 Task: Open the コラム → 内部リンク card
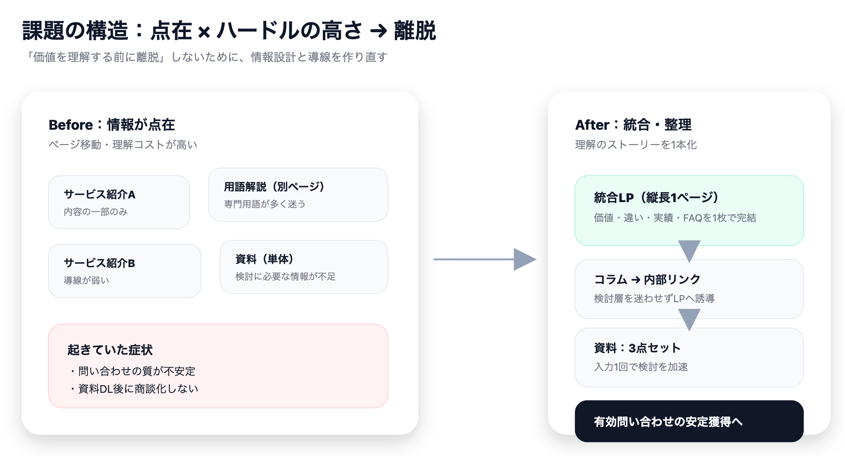689,287
